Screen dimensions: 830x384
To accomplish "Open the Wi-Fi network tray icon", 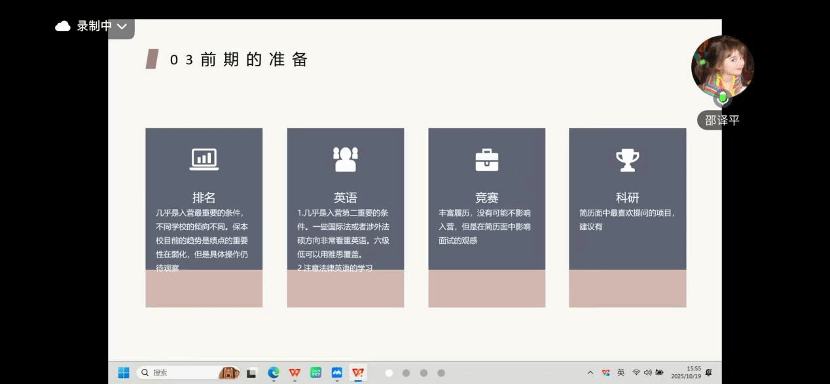I will 636,373.
